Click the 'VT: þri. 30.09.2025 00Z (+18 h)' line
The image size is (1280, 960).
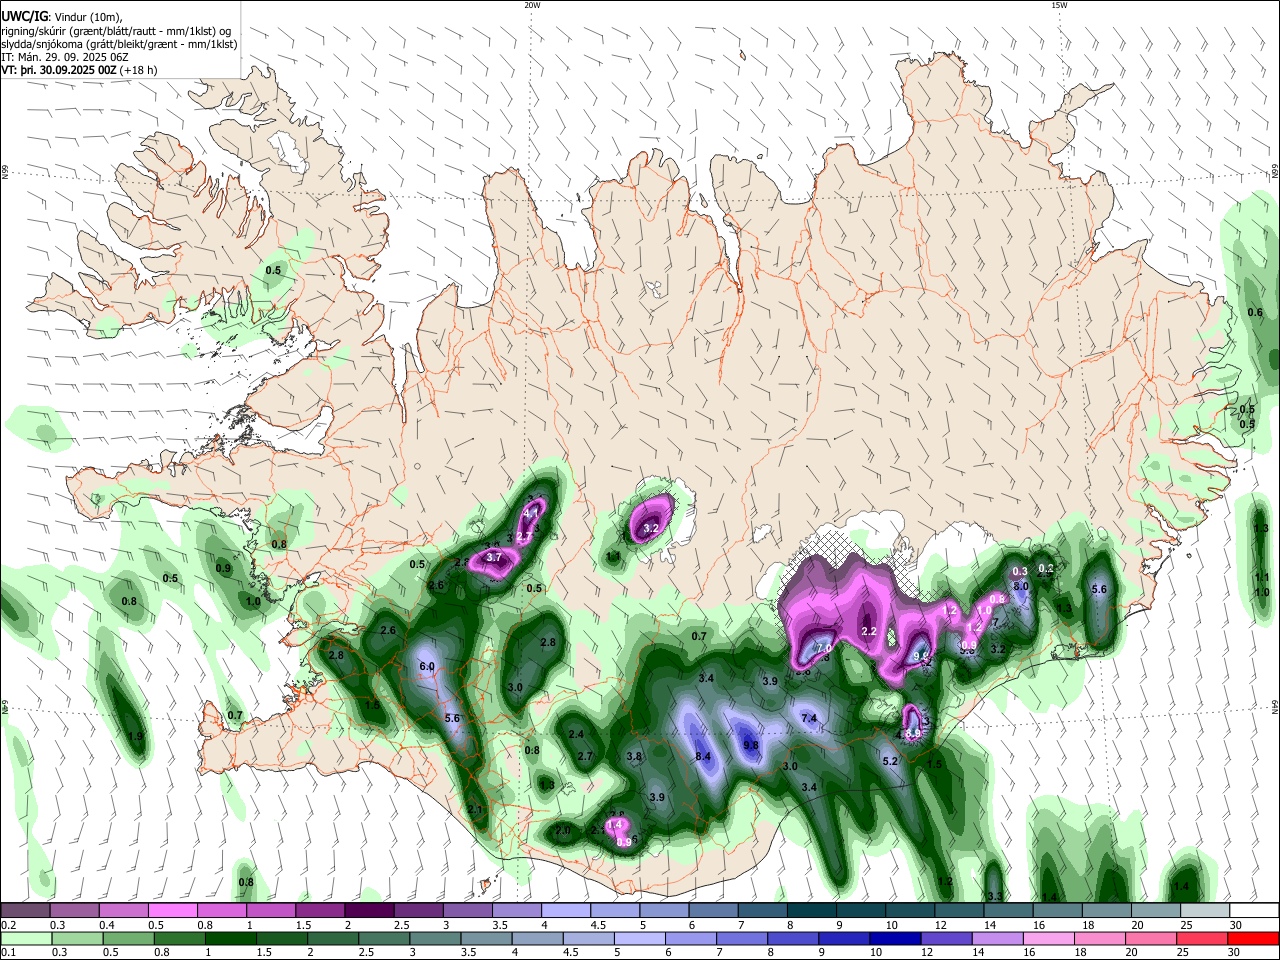pyautogui.click(x=81, y=71)
